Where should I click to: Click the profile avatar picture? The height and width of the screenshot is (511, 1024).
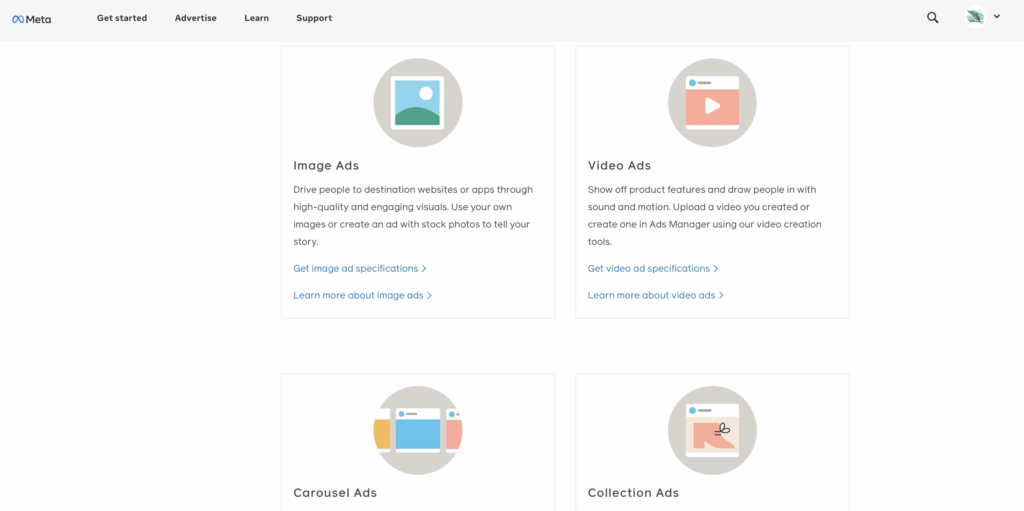pyautogui.click(x=975, y=17)
